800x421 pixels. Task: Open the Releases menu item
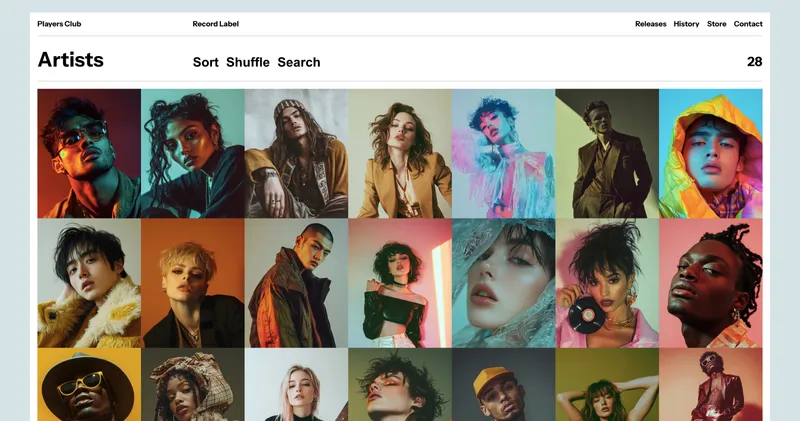(650, 24)
